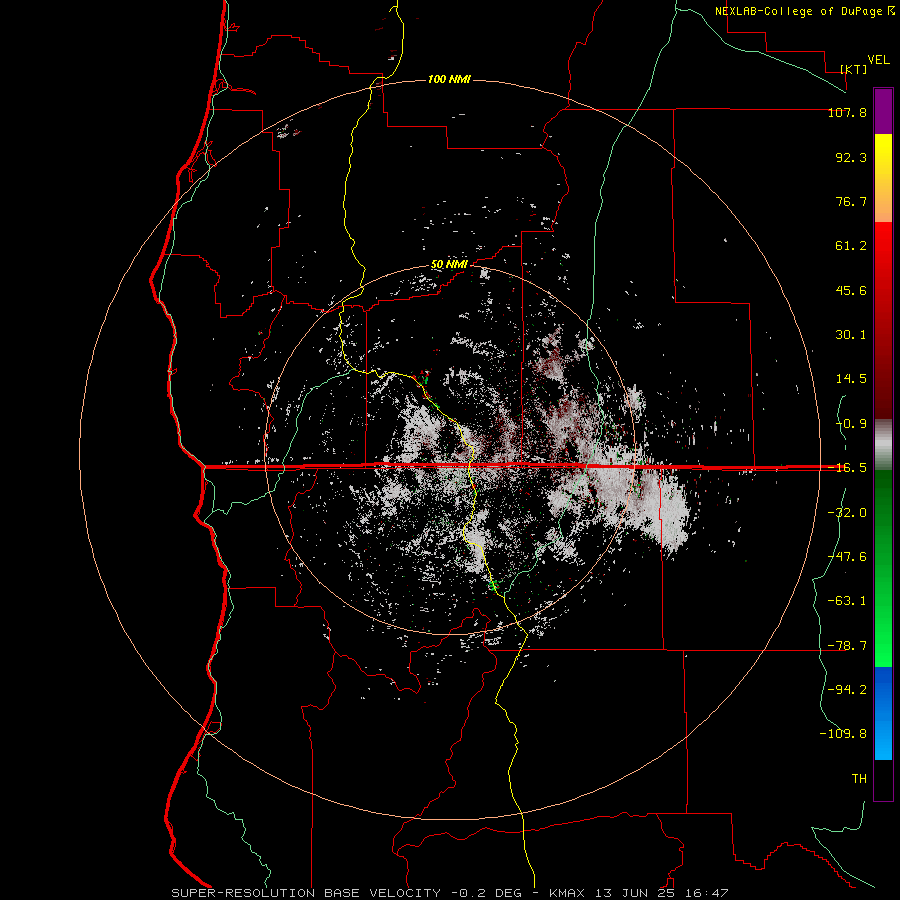Click the NEXLAB-College of DuPage title text
900x900 pixels.
tap(804, 11)
